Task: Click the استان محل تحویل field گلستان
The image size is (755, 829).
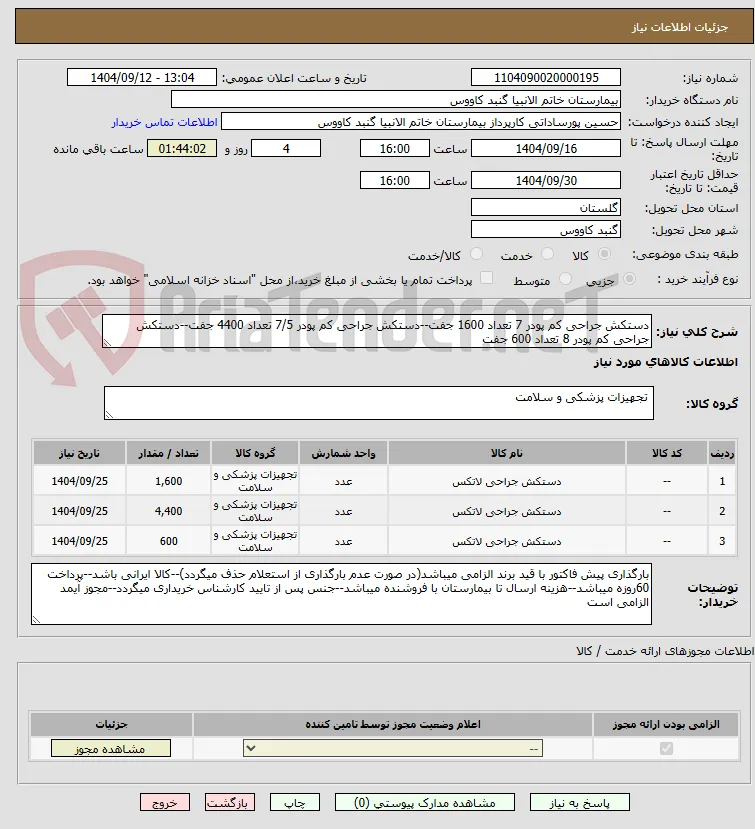Action: pyautogui.click(x=546, y=207)
